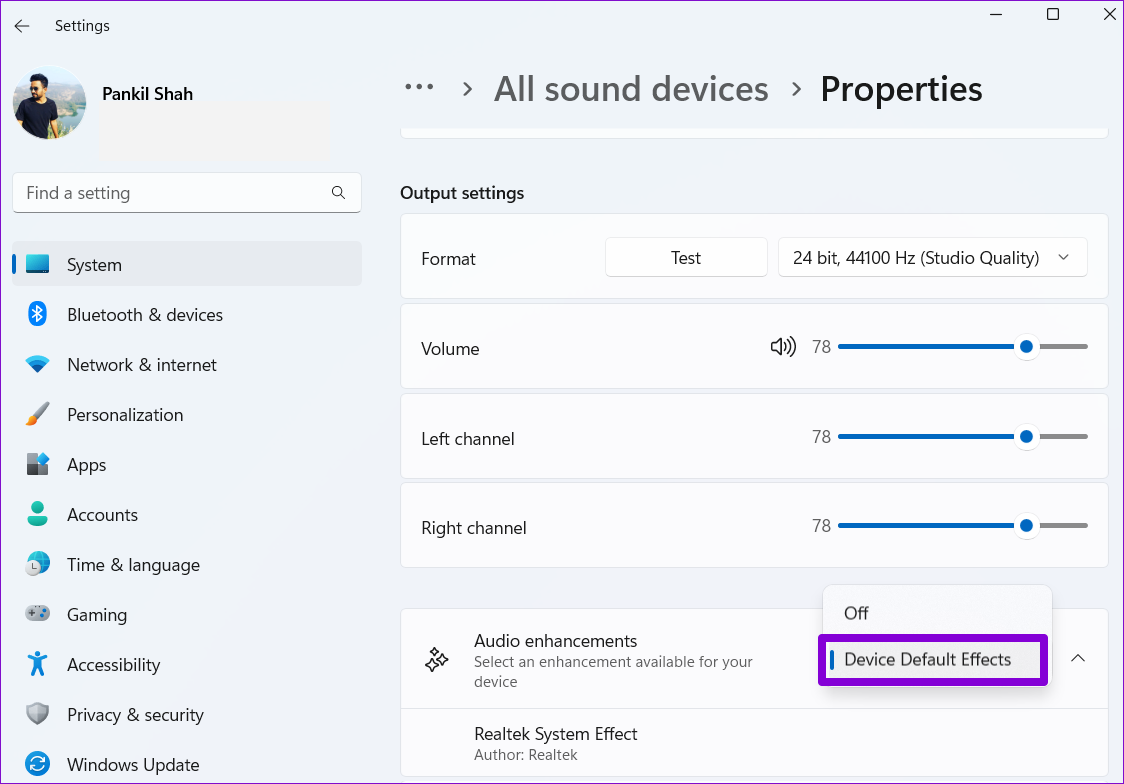
Task: Collapse the Audio enhancements section
Action: pyautogui.click(x=1078, y=658)
